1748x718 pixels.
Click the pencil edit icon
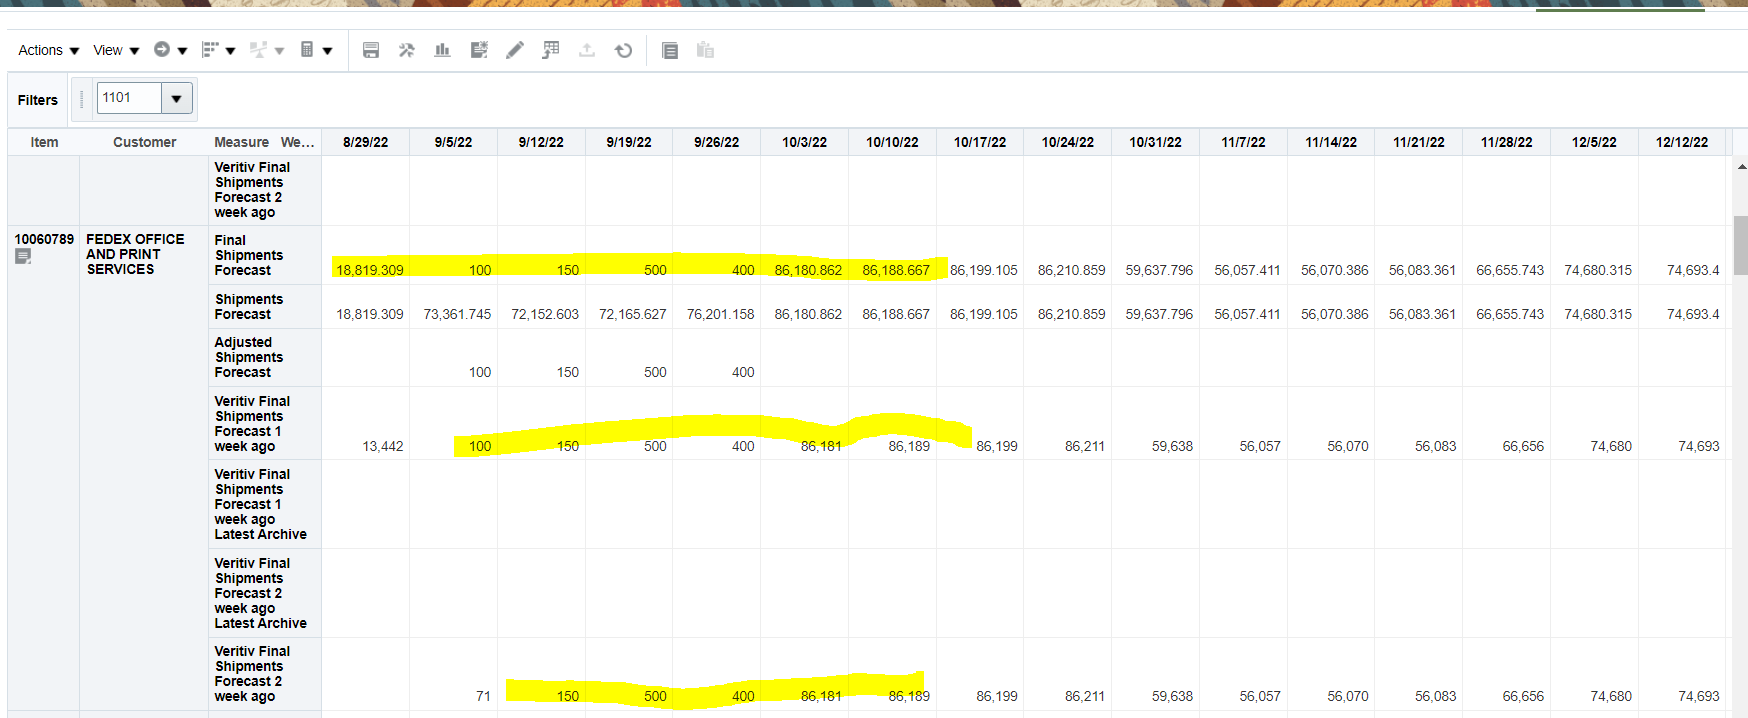tap(515, 50)
